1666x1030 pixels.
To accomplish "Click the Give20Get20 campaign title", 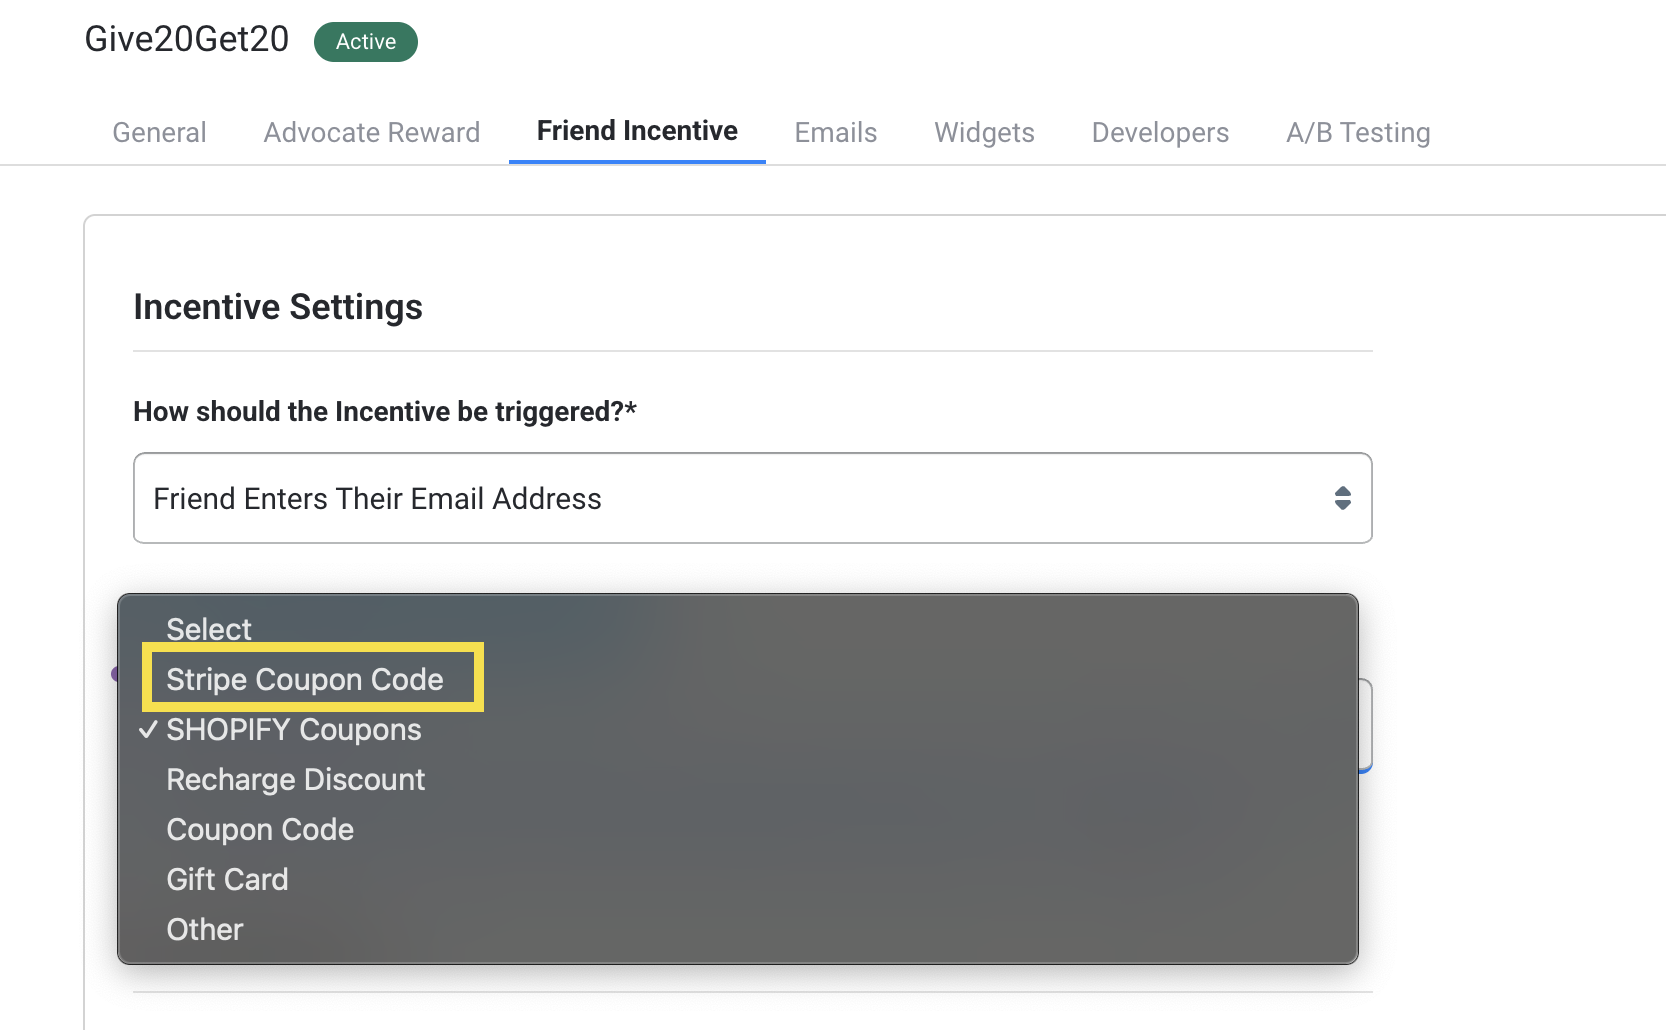I will (x=186, y=39).
